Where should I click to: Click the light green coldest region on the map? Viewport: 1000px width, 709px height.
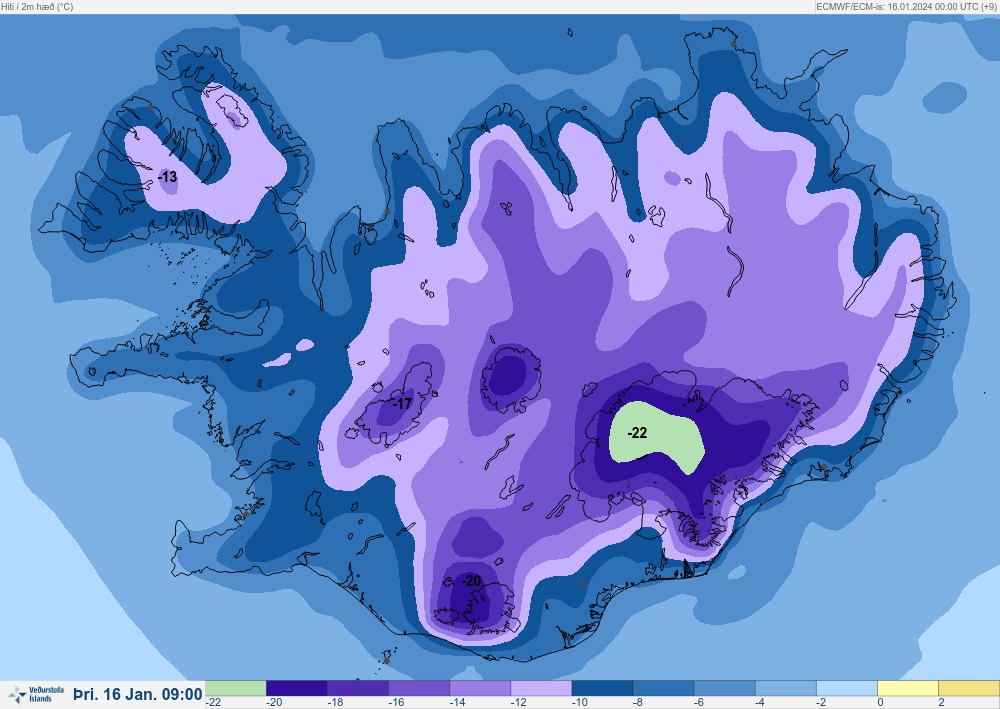tap(657, 439)
